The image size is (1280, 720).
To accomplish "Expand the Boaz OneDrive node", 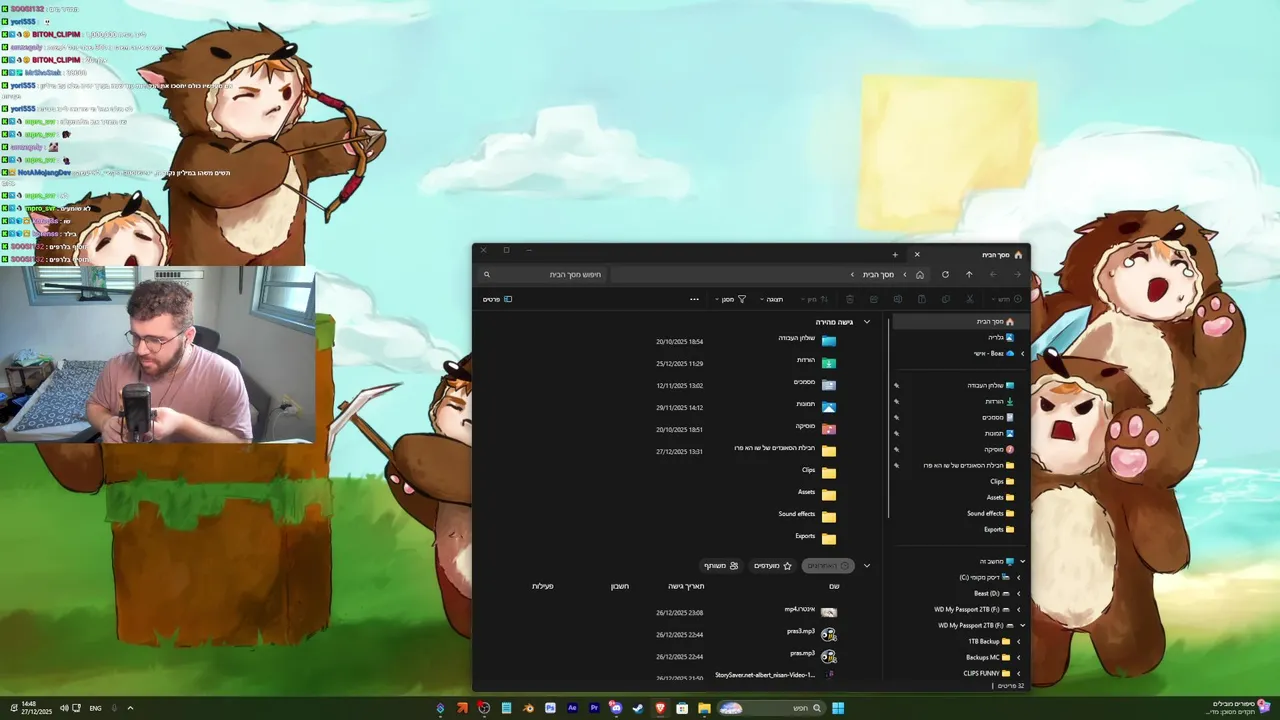I will point(1022,353).
